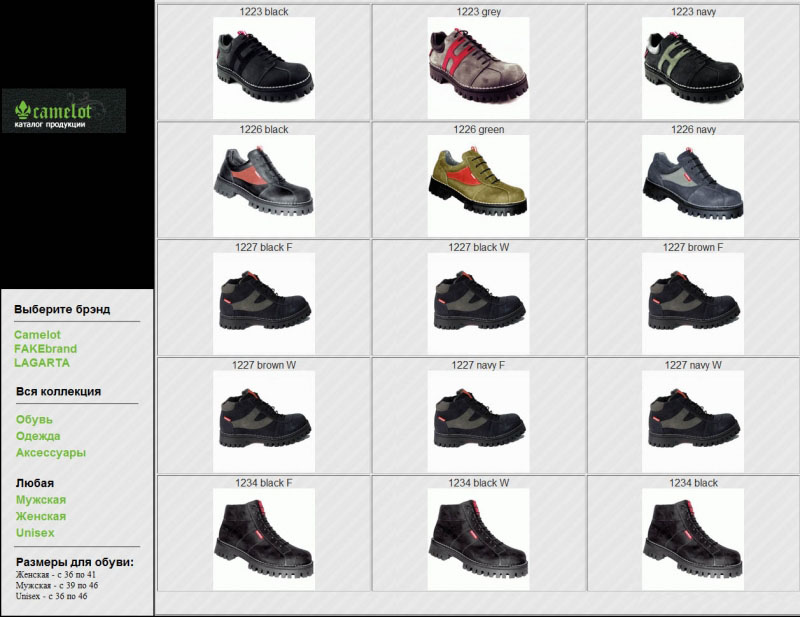Click the 'Вся коллекция' heading

tap(58, 391)
